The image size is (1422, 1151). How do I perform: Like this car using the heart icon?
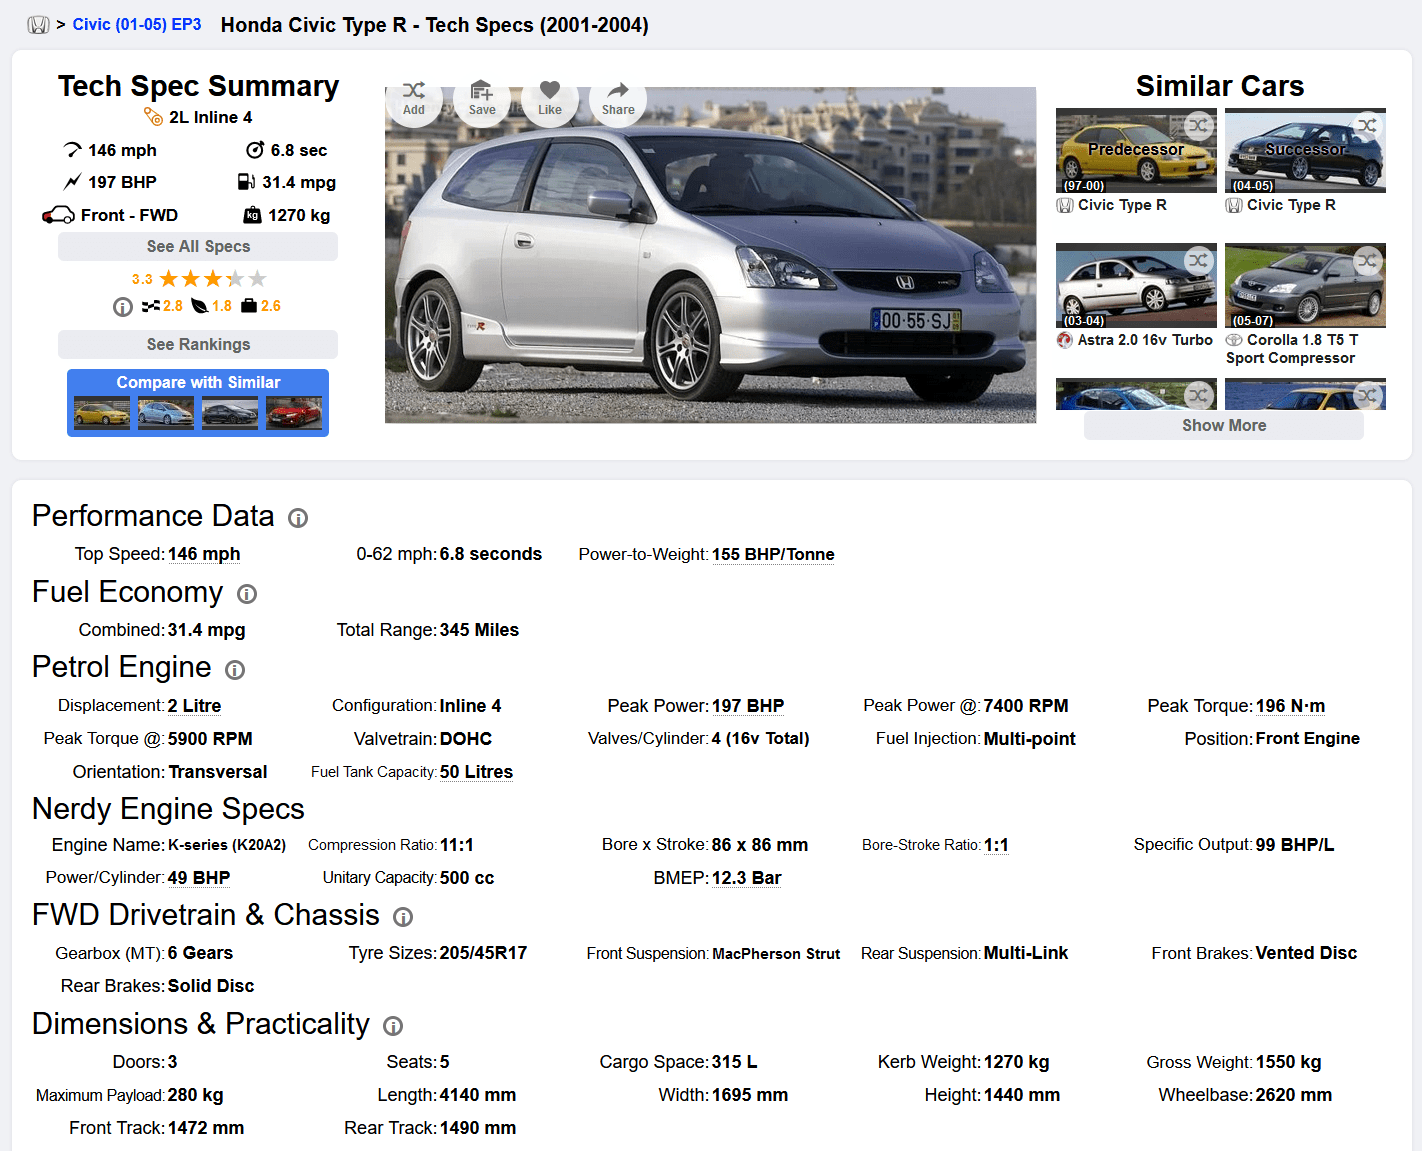pyautogui.click(x=549, y=95)
